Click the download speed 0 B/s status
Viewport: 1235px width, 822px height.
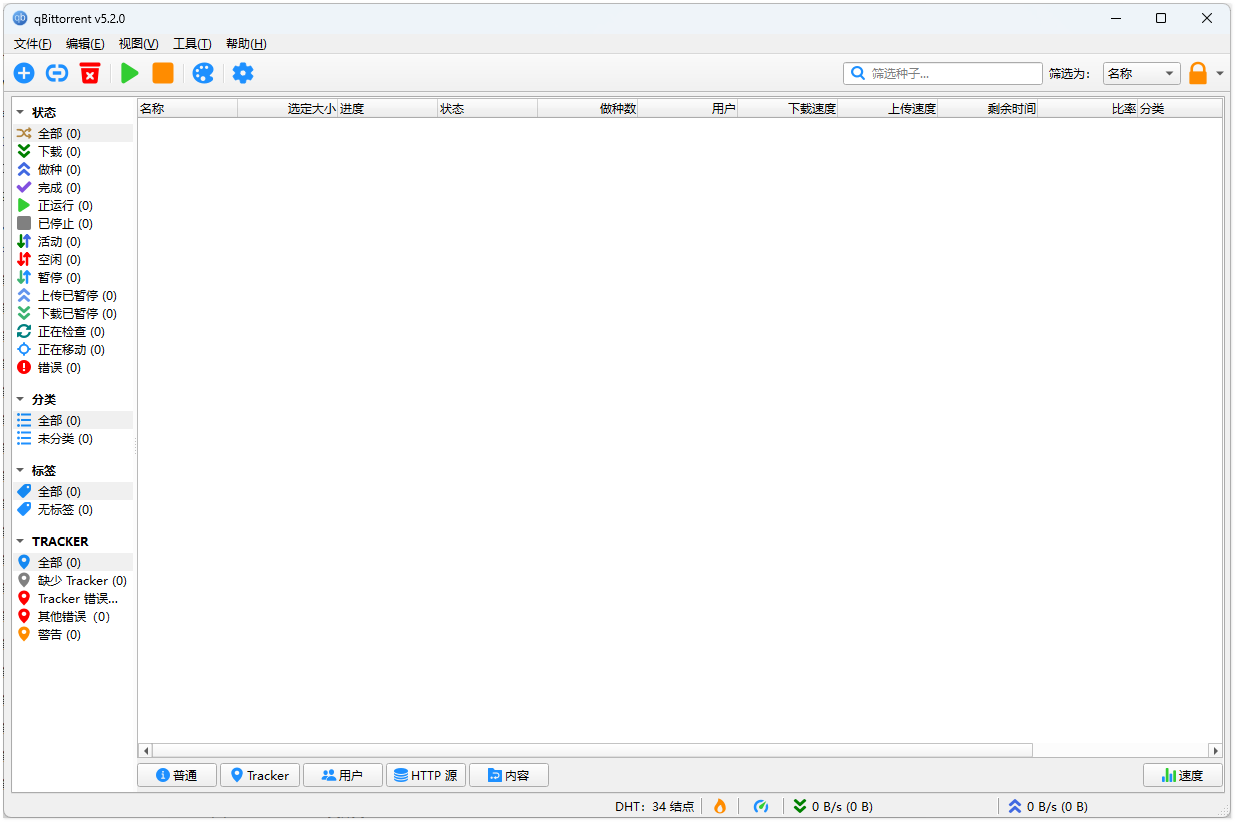point(834,806)
